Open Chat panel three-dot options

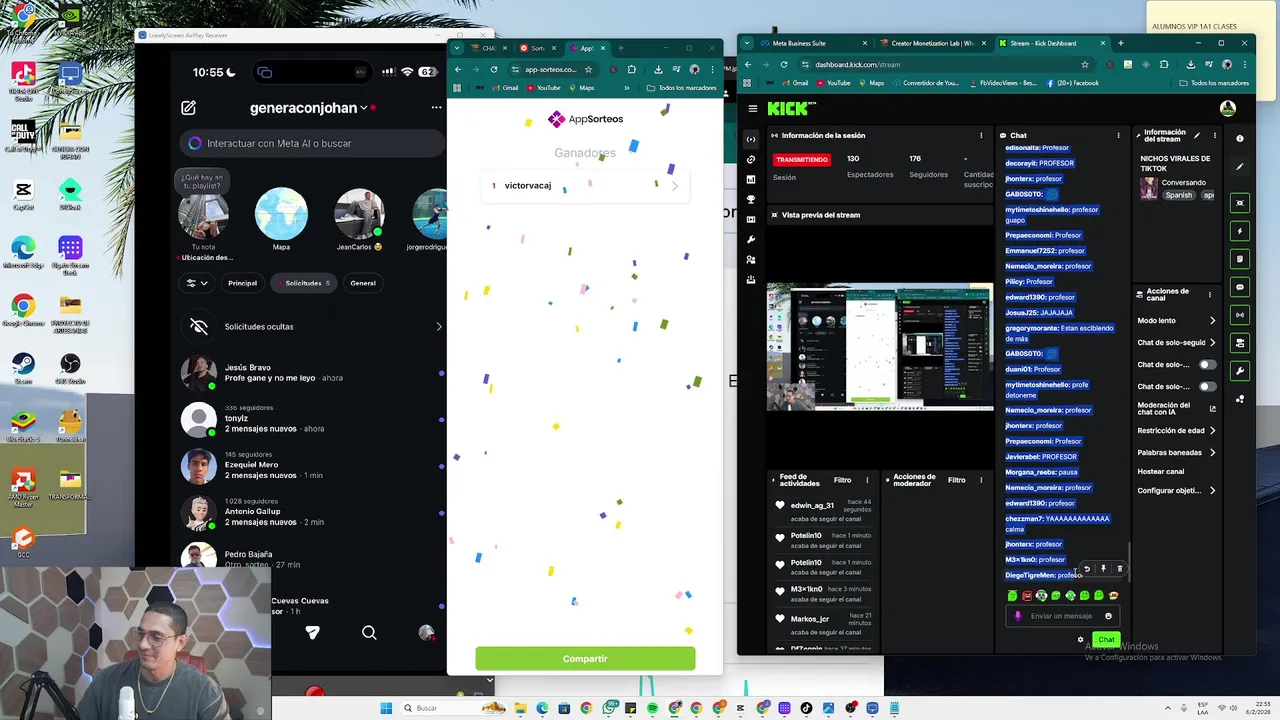[x=1118, y=135]
